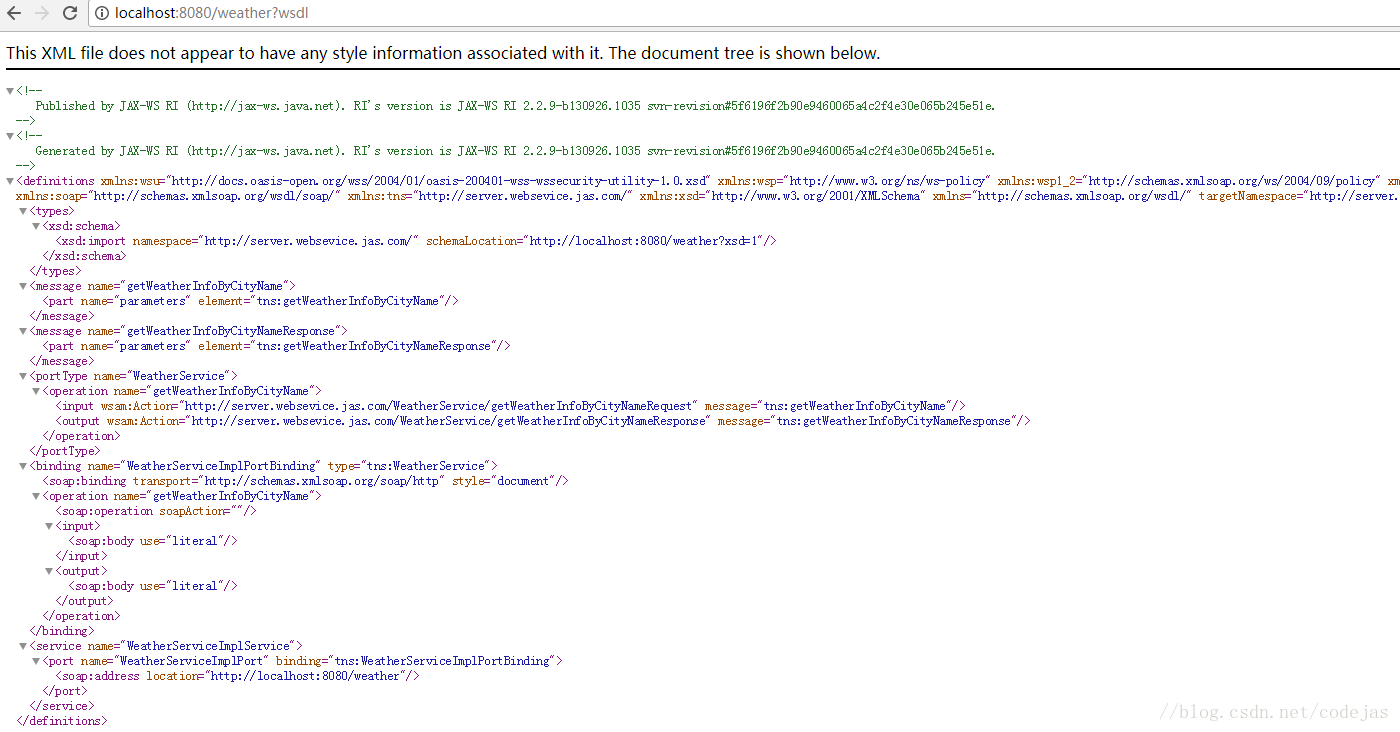Click the 'Generated by JAX-WS RI' comment text
Screen dimensions: 1400x732
pyautogui.click(x=515, y=151)
